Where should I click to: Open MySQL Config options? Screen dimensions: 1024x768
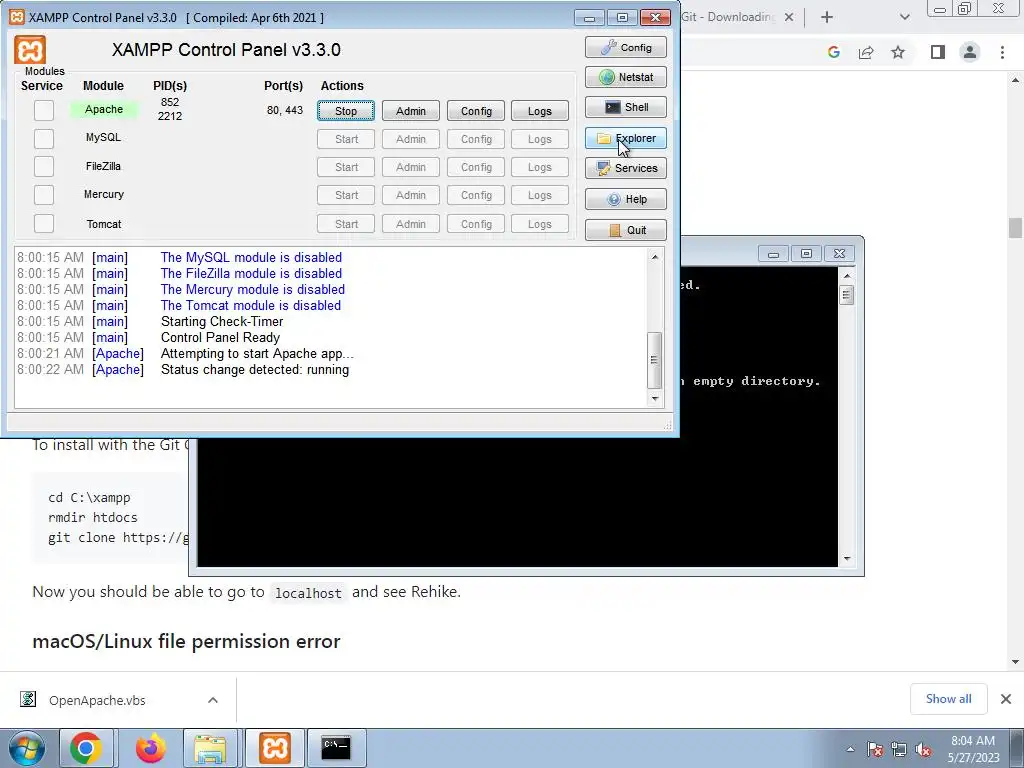click(x=476, y=139)
